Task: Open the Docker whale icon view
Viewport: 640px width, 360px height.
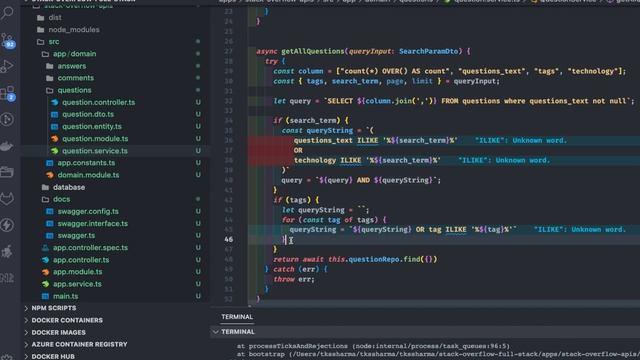Action: 7,146
